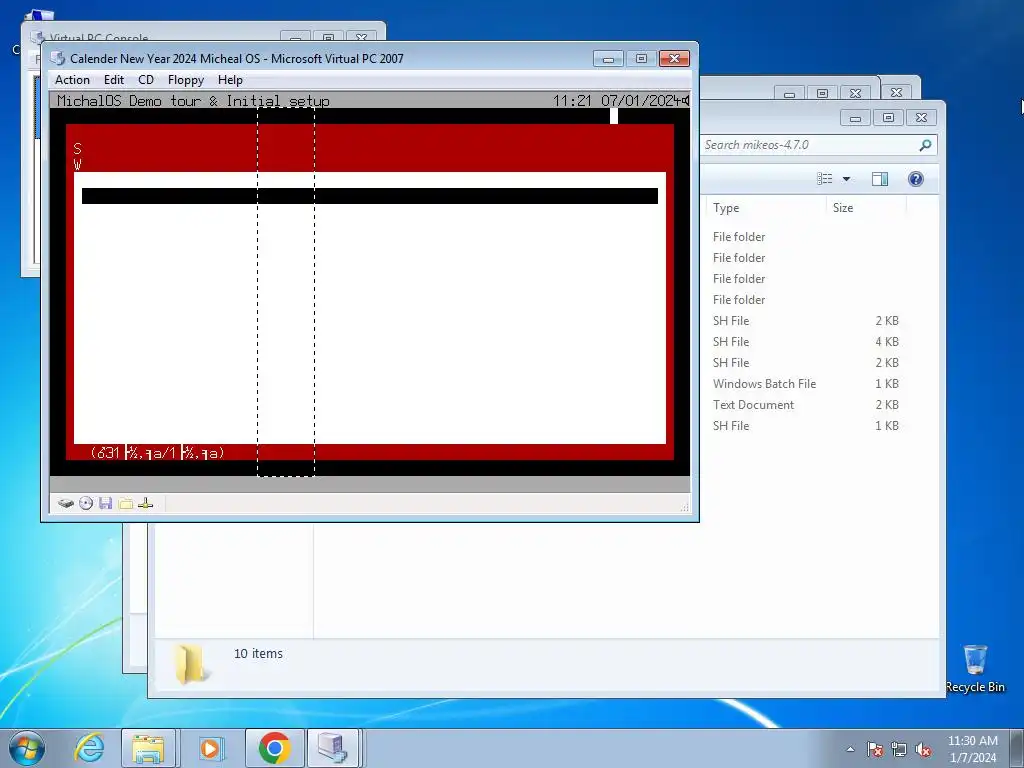The image size is (1024, 768).
Task: Click the muted volume tray icon
Action: coord(923,749)
